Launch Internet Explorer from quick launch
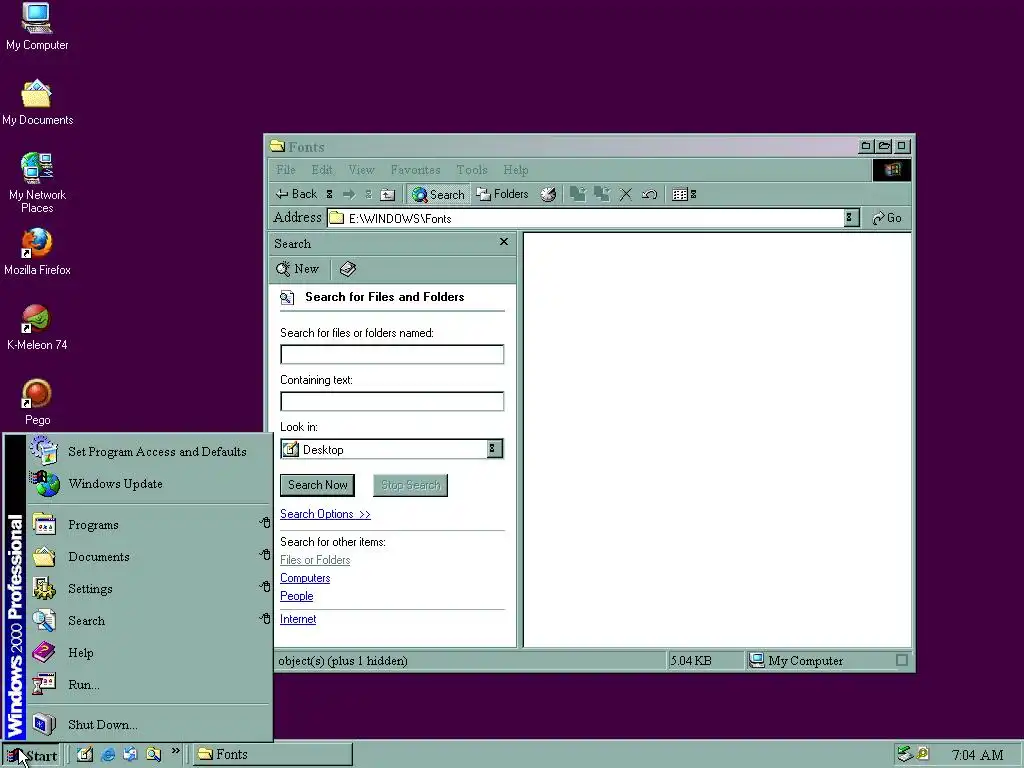Screen dimensions: 1024x768 click(x=108, y=754)
